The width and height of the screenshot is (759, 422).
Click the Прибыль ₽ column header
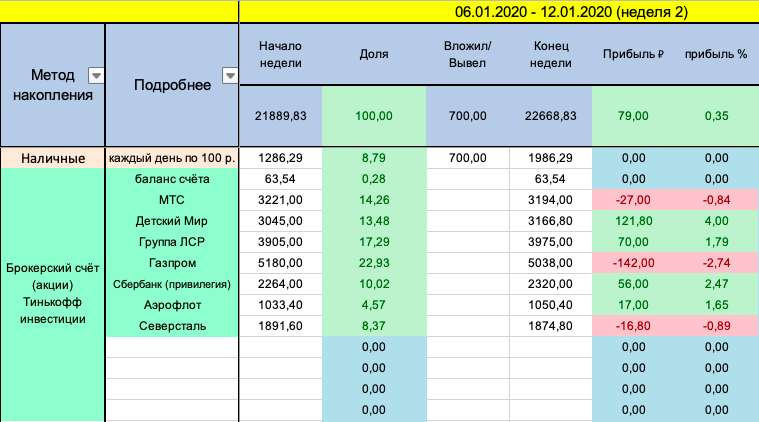[632, 54]
